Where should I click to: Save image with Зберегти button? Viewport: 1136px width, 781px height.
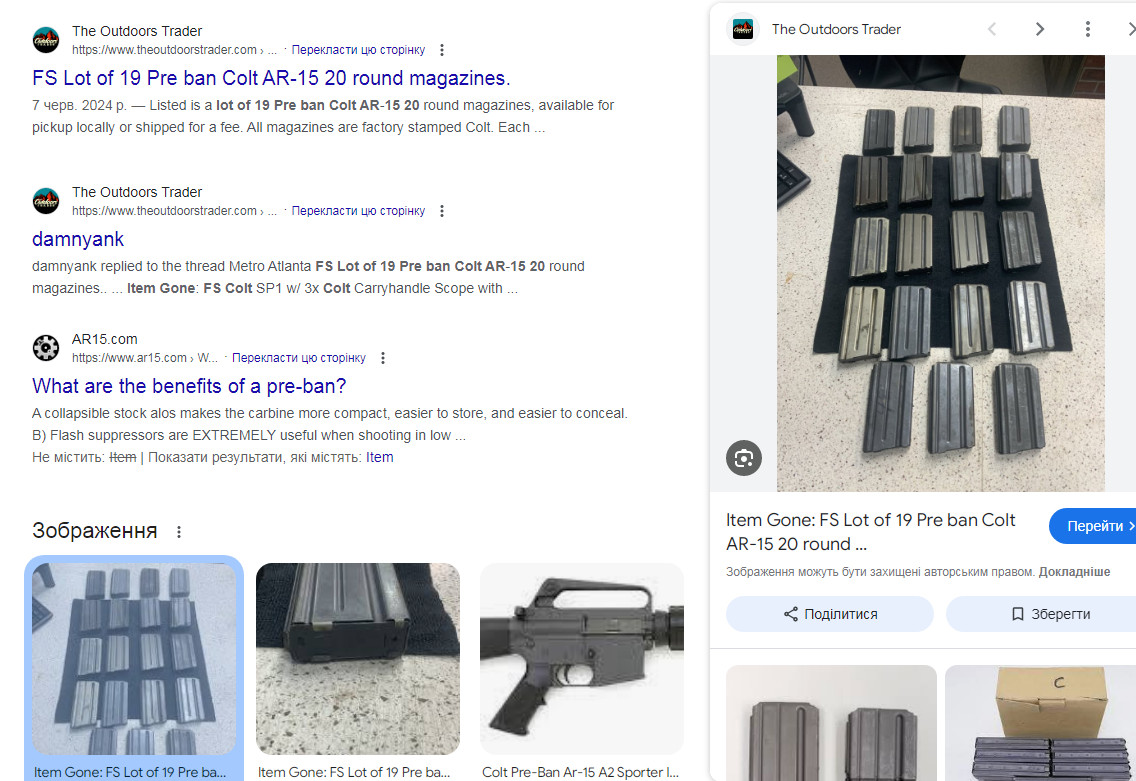coord(1042,614)
